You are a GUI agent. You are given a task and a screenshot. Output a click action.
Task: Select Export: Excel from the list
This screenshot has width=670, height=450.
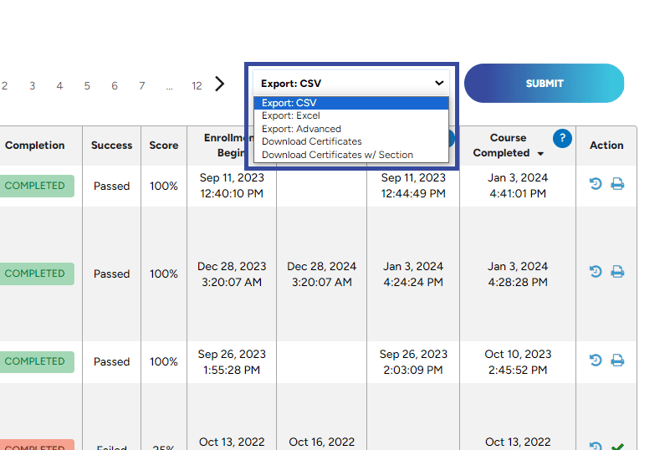pos(291,116)
